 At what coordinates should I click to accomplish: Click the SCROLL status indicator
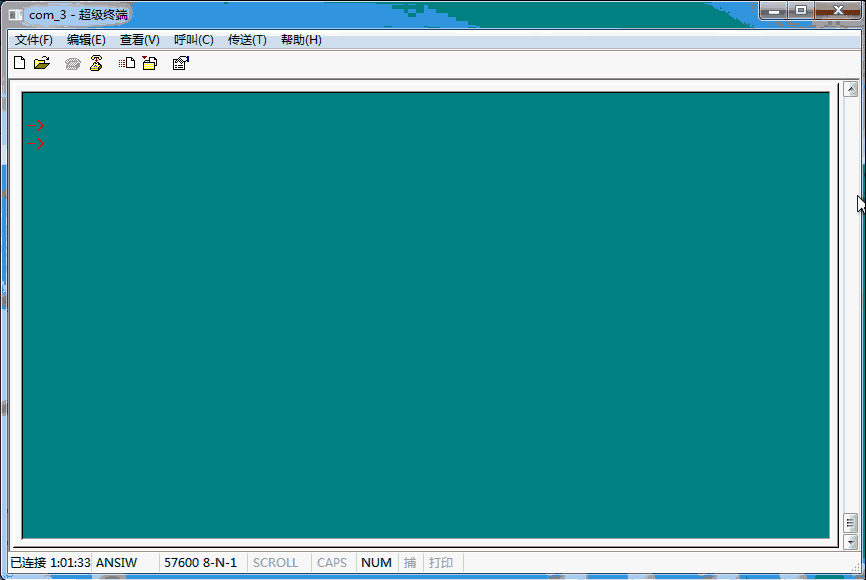coord(276,562)
